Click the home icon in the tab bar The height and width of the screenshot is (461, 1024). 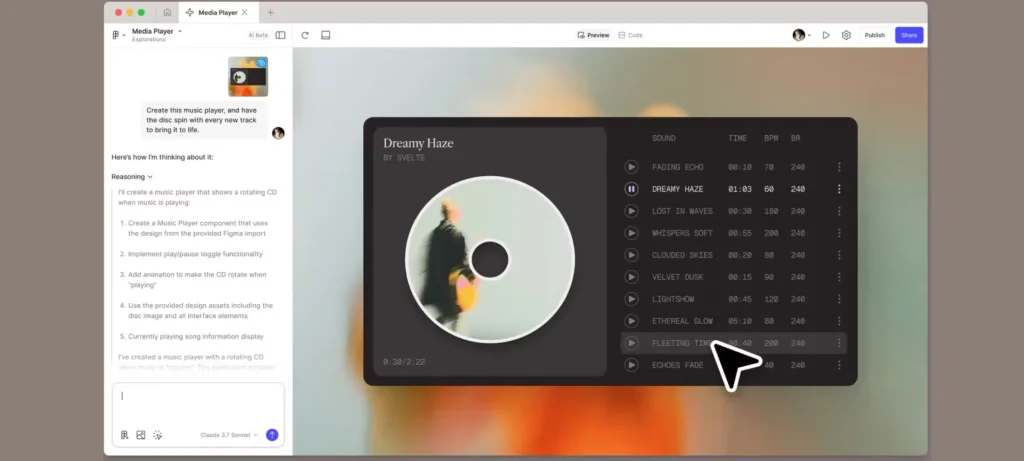point(167,12)
